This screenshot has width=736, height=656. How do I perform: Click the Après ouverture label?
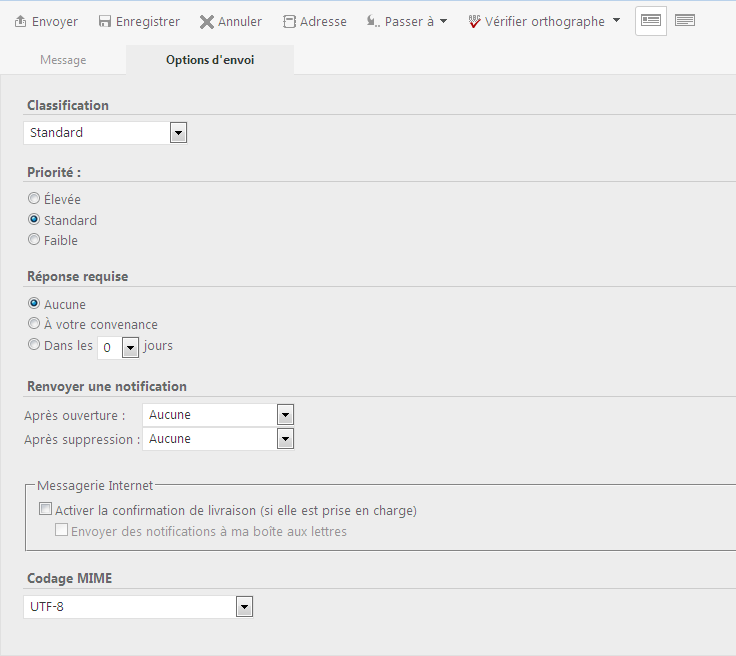[75, 415]
